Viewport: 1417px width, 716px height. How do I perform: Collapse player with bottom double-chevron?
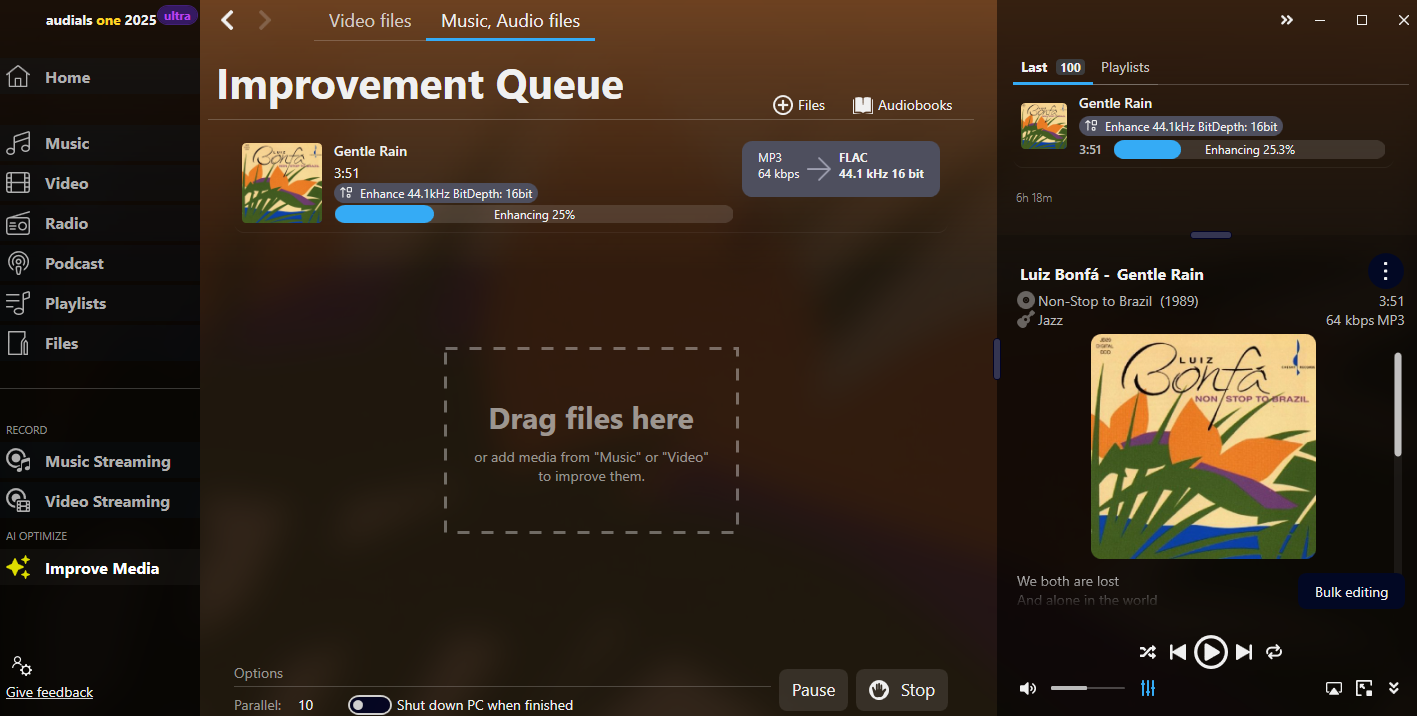coord(1394,688)
